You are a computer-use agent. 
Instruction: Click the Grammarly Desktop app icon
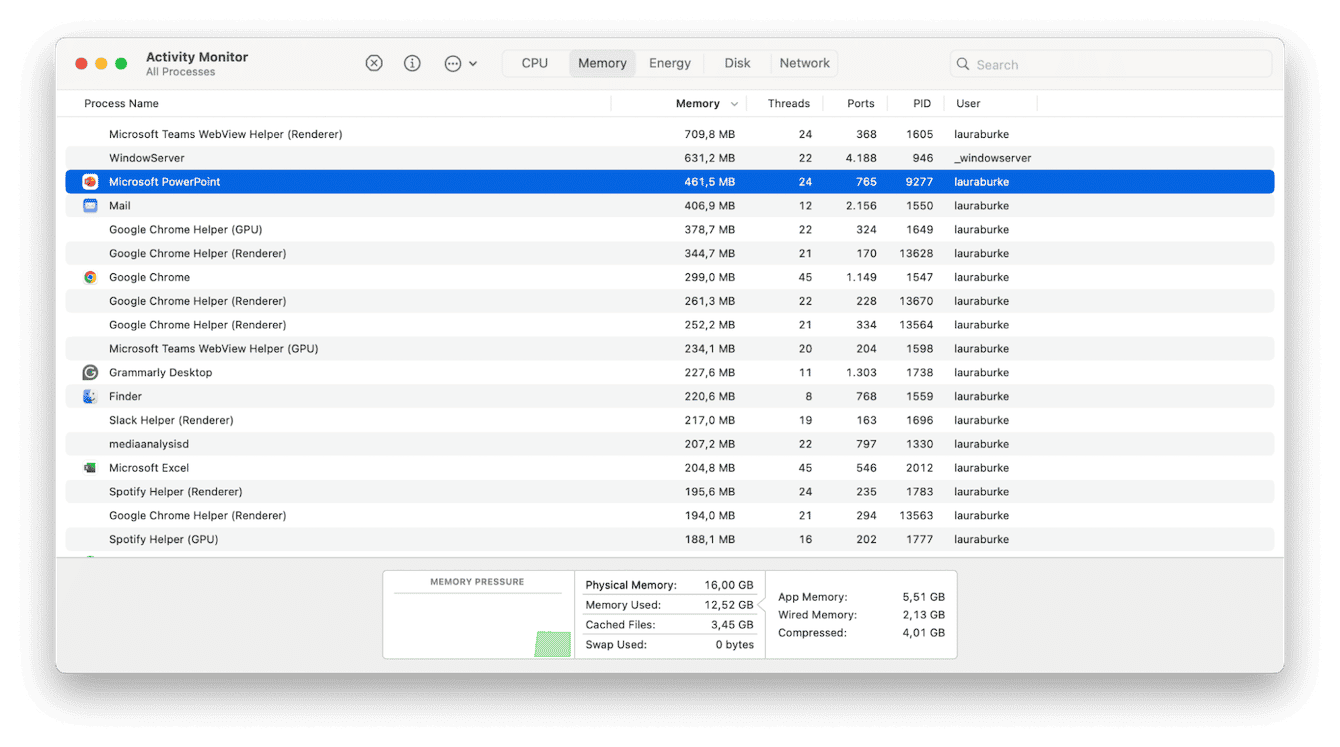pyautogui.click(x=89, y=372)
